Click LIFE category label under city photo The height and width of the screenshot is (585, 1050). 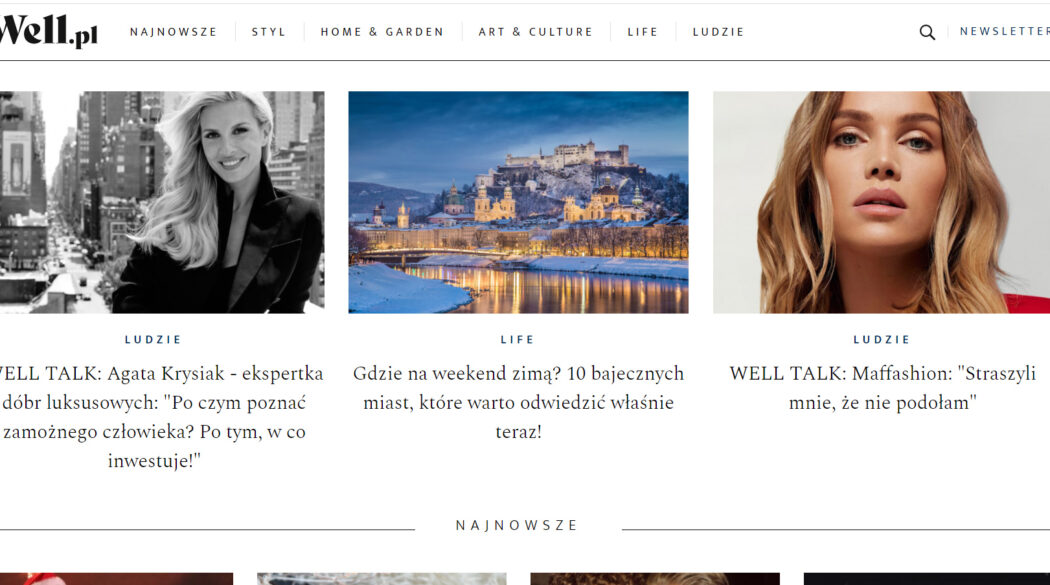[518, 339]
